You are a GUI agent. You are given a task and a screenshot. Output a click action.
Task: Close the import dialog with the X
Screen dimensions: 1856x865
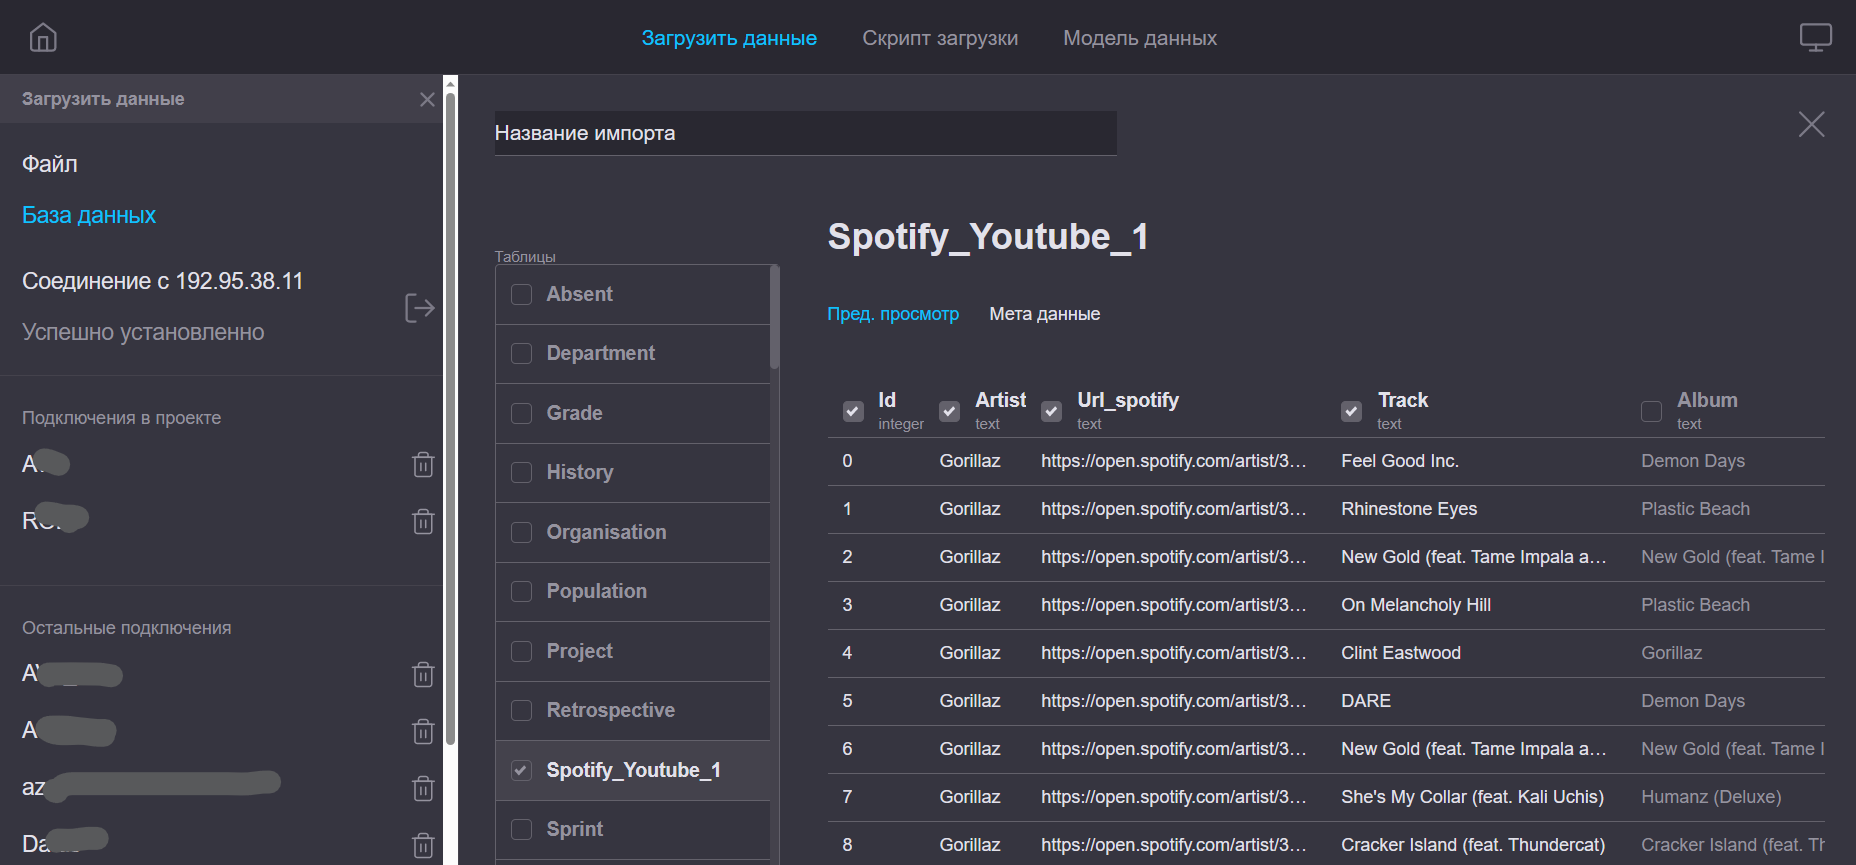pyautogui.click(x=1811, y=124)
